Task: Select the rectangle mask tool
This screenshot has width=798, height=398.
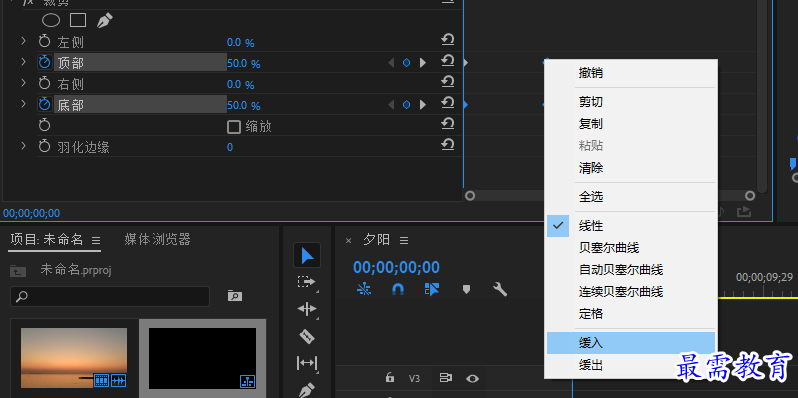Action: click(77, 20)
